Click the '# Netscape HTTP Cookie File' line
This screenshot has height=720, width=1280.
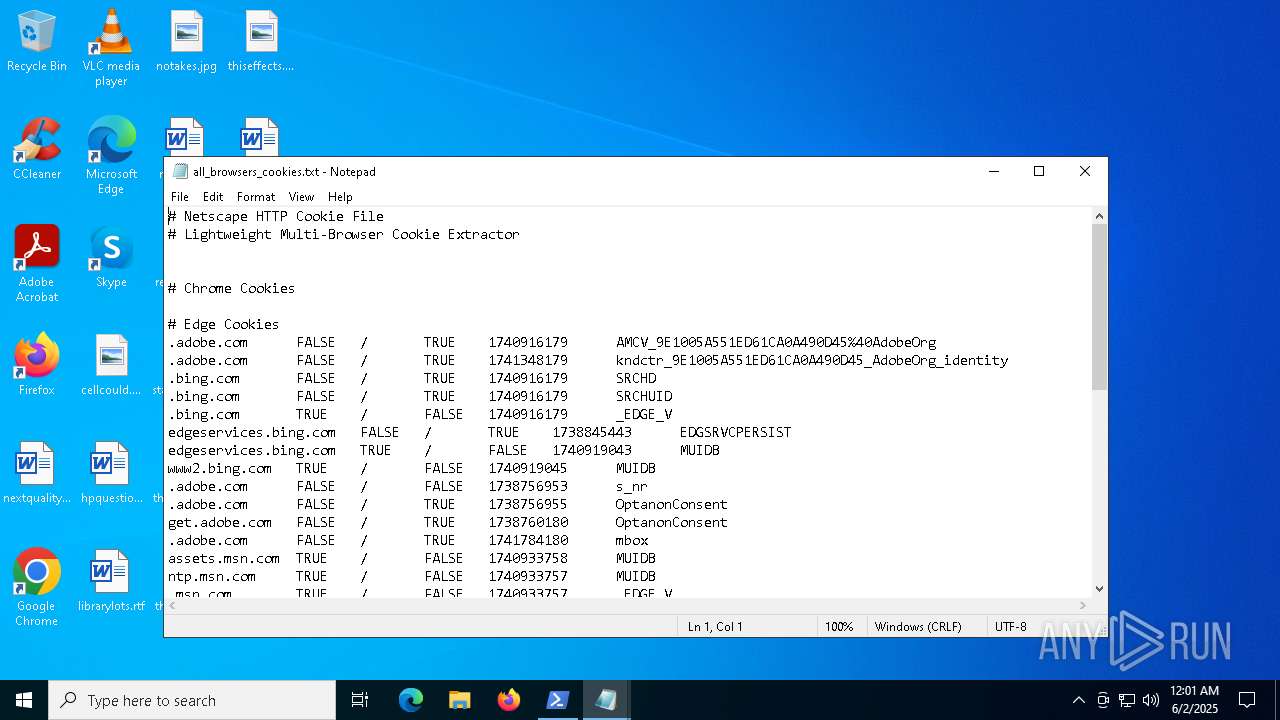[x=276, y=216]
